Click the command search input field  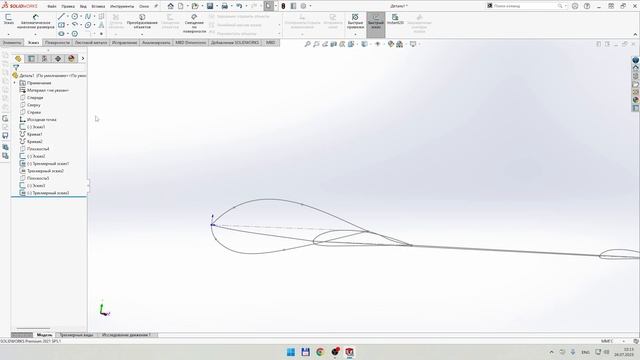pyautogui.click(x=524, y=6)
